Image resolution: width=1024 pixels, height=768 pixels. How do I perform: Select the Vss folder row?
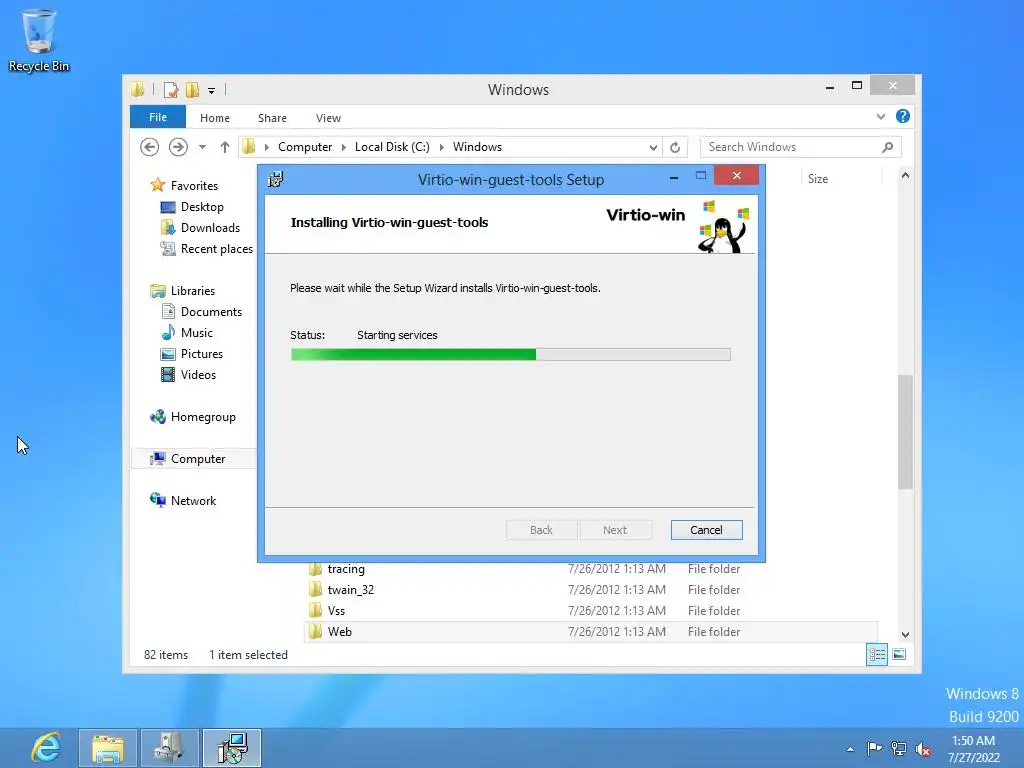coord(591,611)
